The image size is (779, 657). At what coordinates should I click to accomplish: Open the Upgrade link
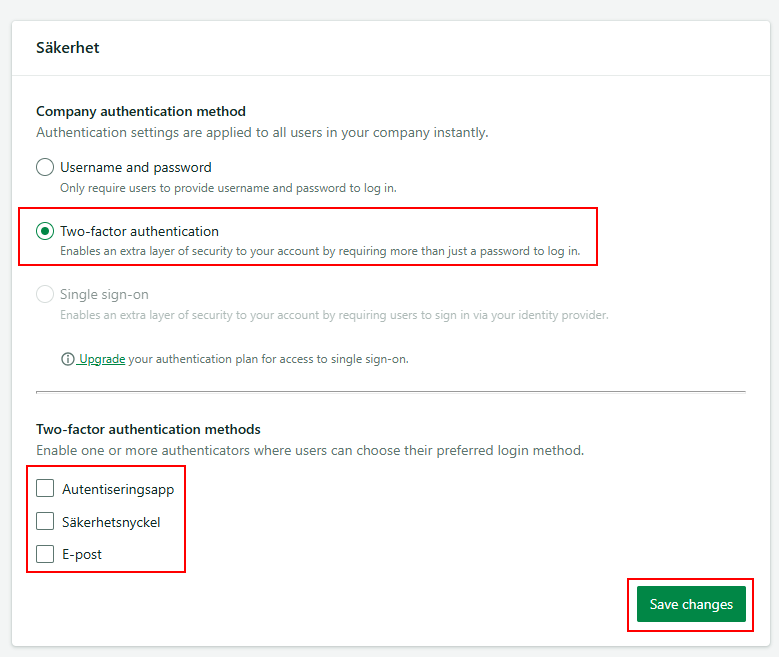102,359
